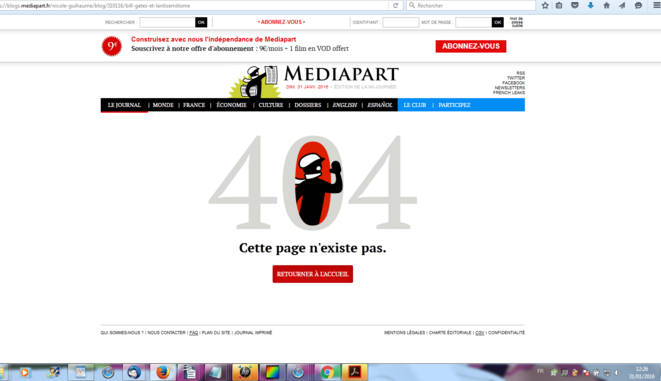This screenshot has height=381, width=661.
Task: Open the Firefox Hello chat bubble icon
Action: click(639, 5)
